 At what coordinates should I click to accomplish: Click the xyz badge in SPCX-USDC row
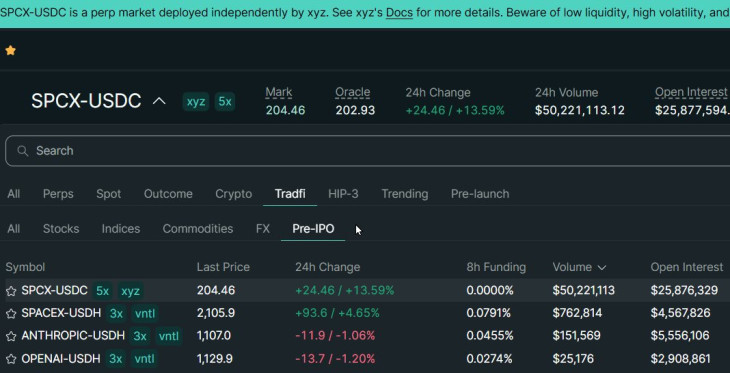coord(130,291)
